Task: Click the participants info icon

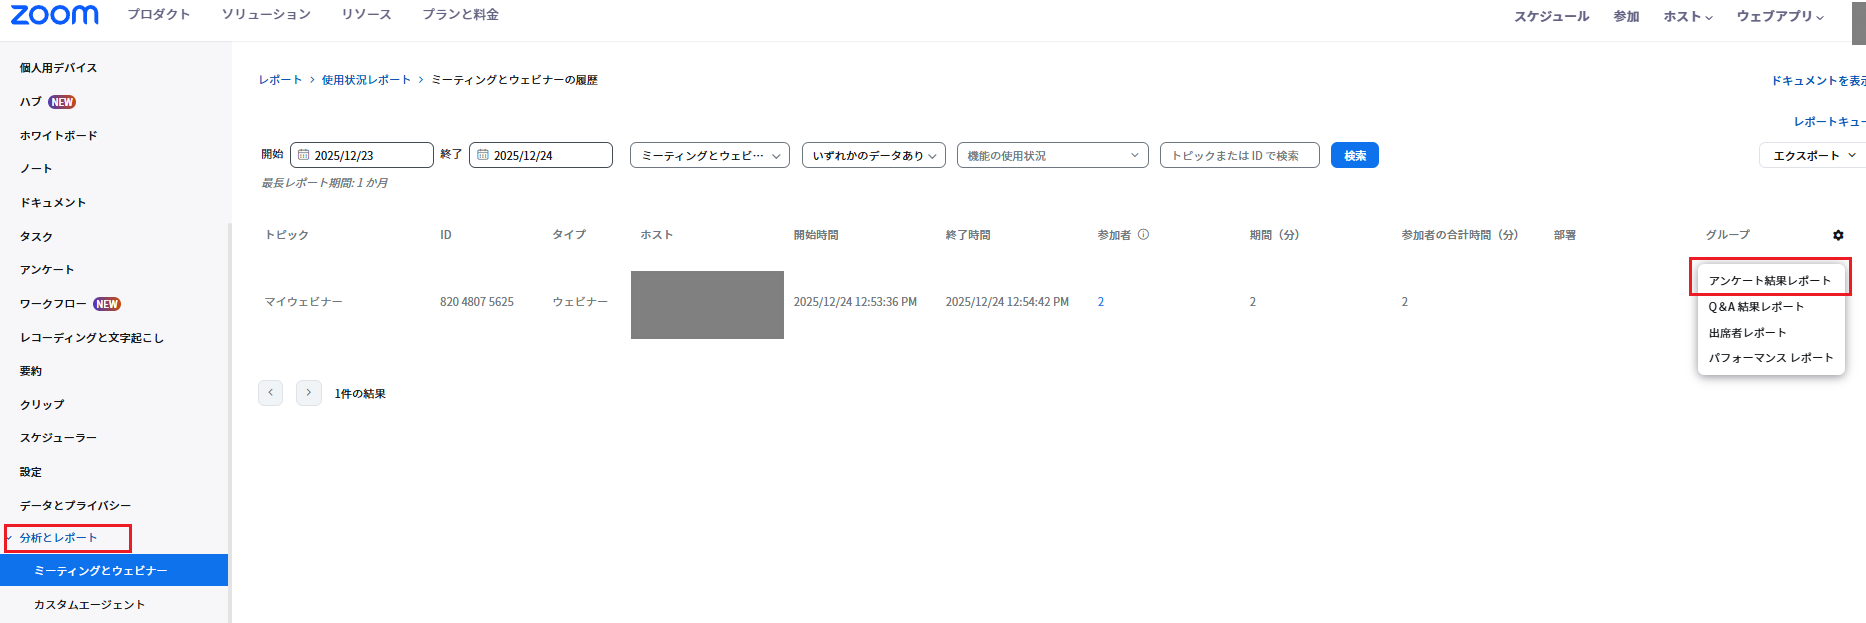Action: point(1144,235)
